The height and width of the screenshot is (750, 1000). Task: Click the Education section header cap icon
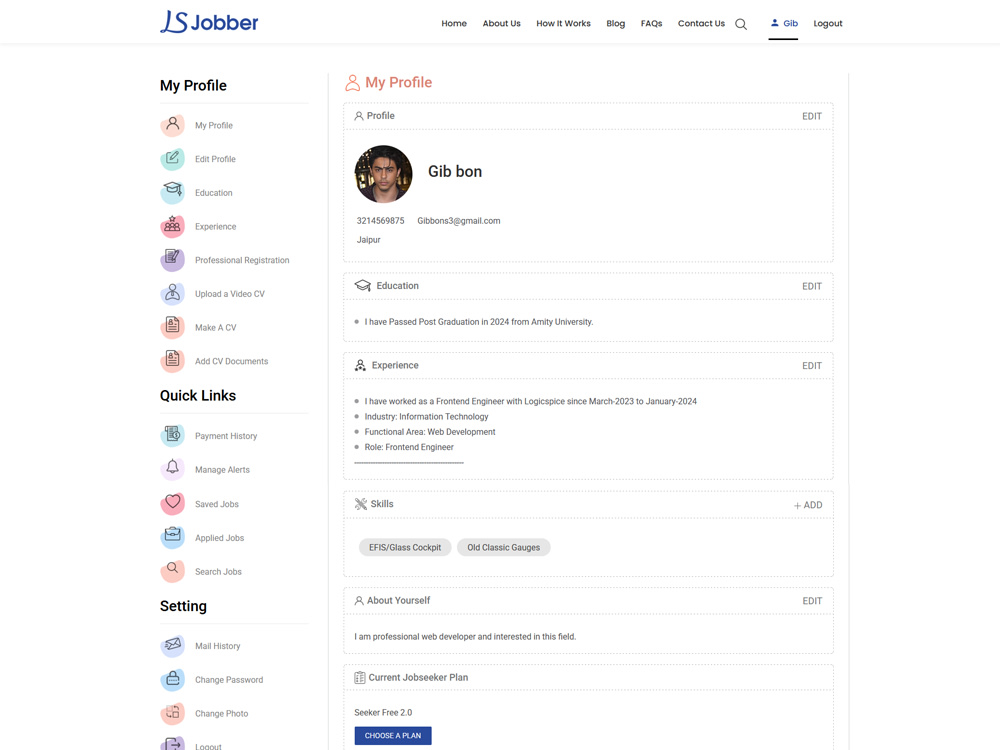[x=362, y=286]
